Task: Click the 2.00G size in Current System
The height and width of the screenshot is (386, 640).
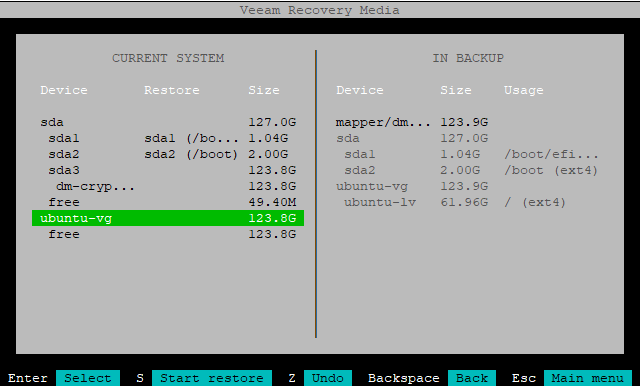Action: (268, 154)
